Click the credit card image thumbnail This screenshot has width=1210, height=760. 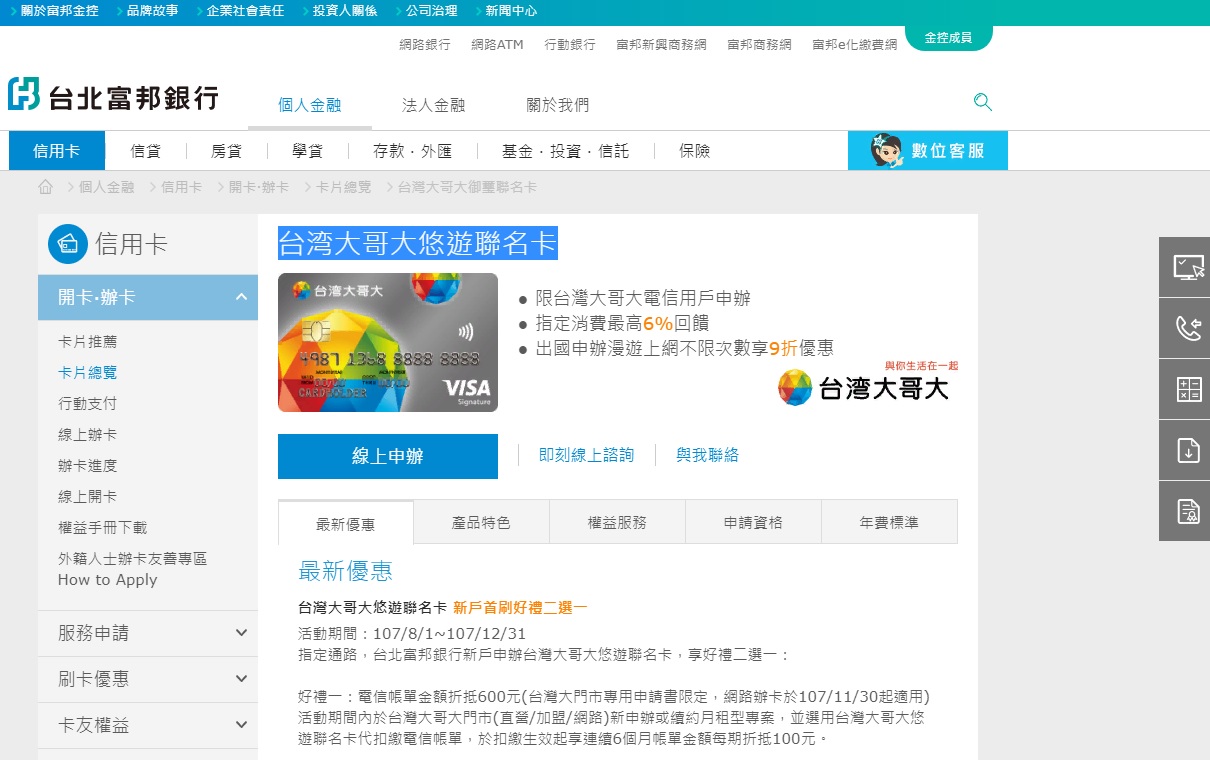[388, 342]
